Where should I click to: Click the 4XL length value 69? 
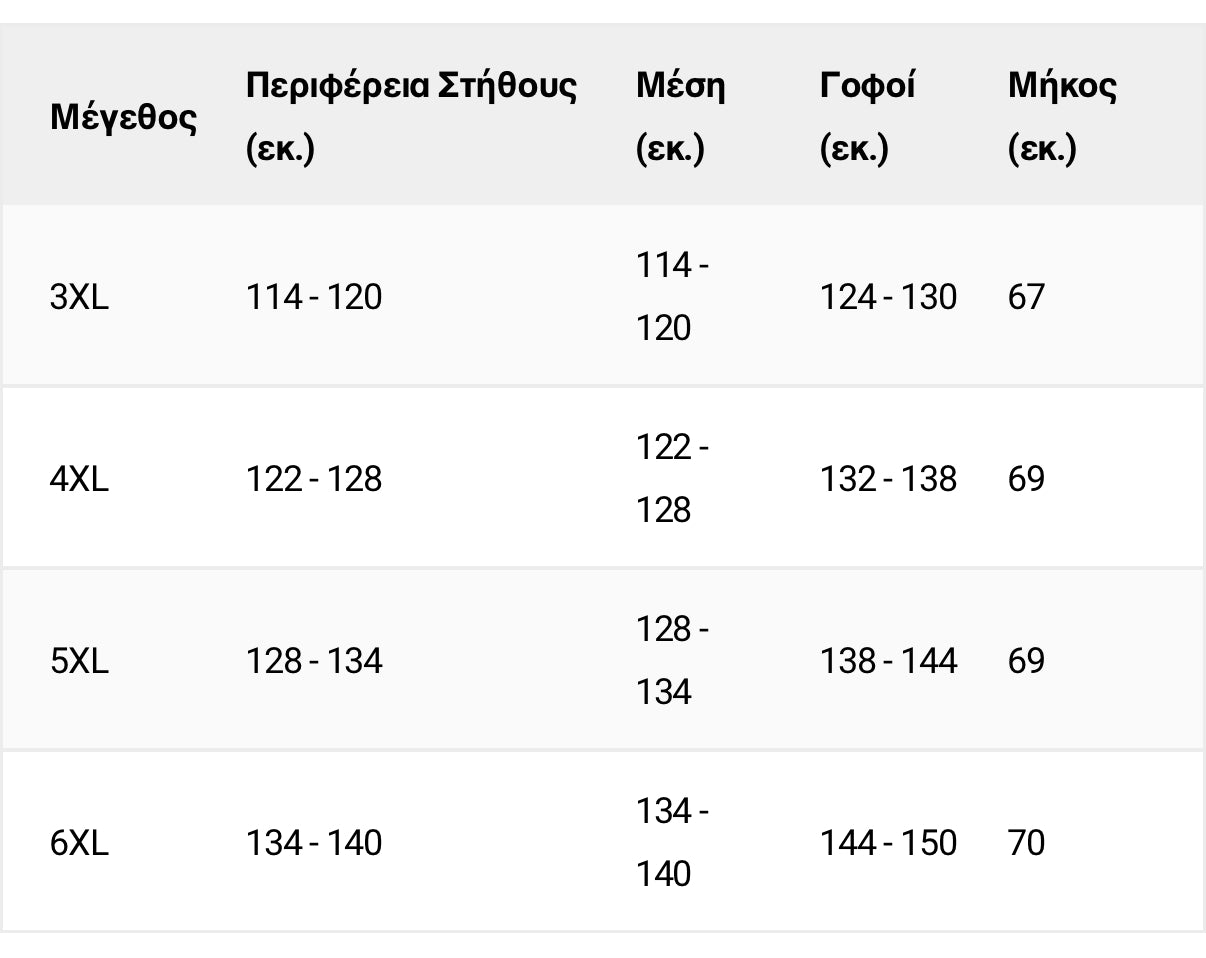1026,479
